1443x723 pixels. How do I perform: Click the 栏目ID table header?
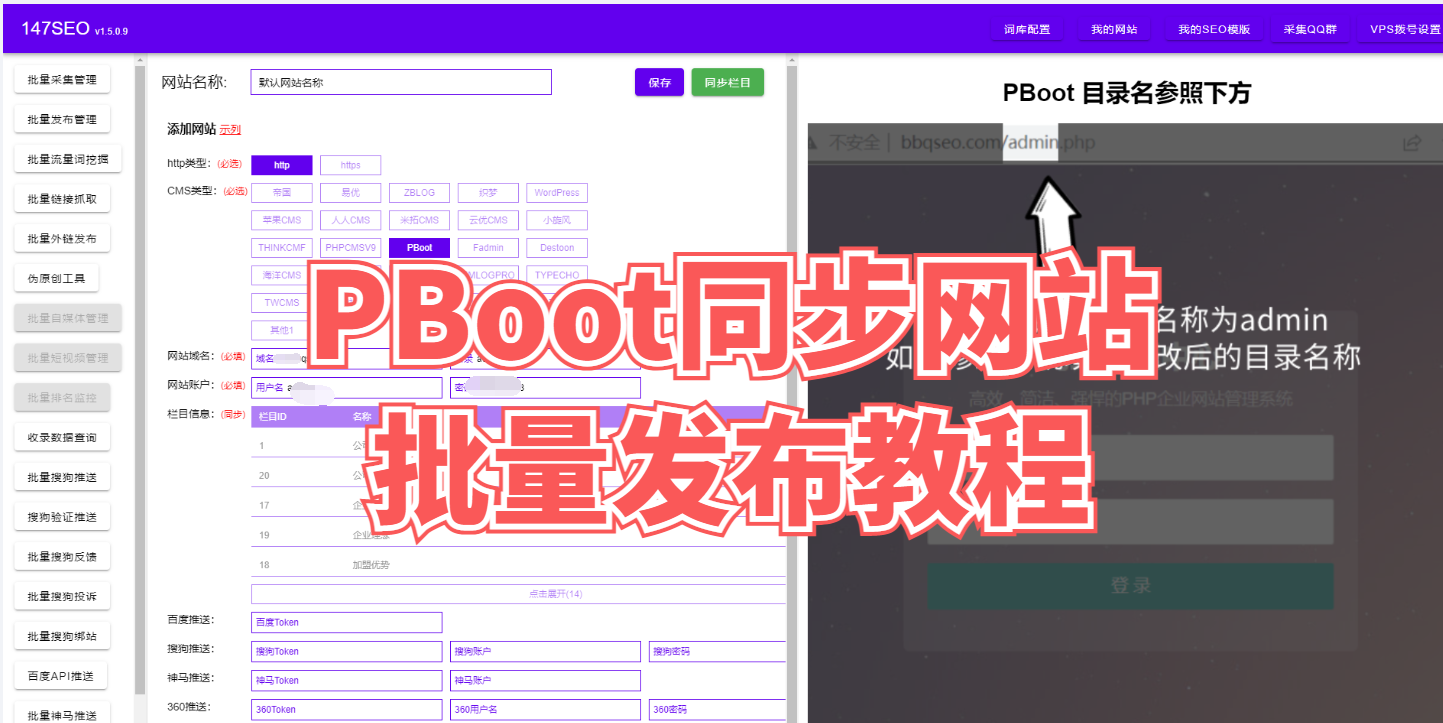[x=273, y=416]
